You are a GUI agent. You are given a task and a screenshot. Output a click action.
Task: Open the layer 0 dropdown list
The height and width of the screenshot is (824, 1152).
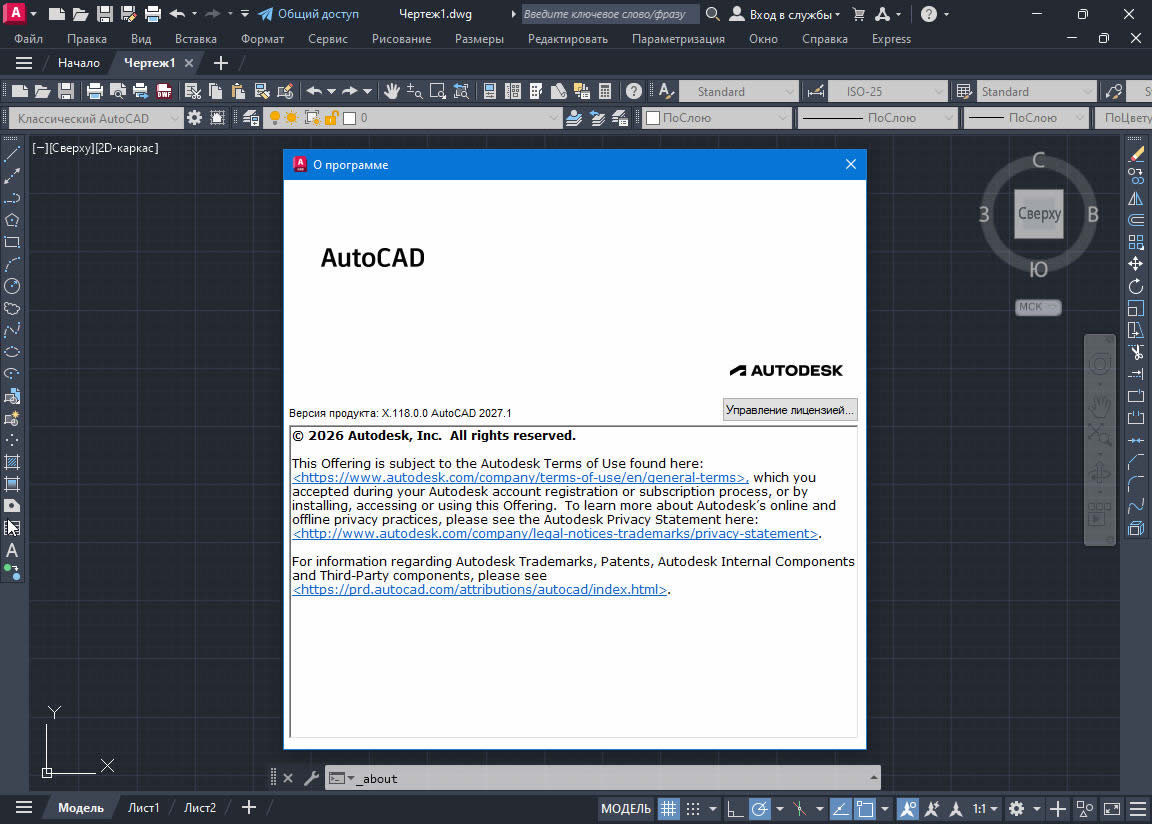[x=411, y=118]
